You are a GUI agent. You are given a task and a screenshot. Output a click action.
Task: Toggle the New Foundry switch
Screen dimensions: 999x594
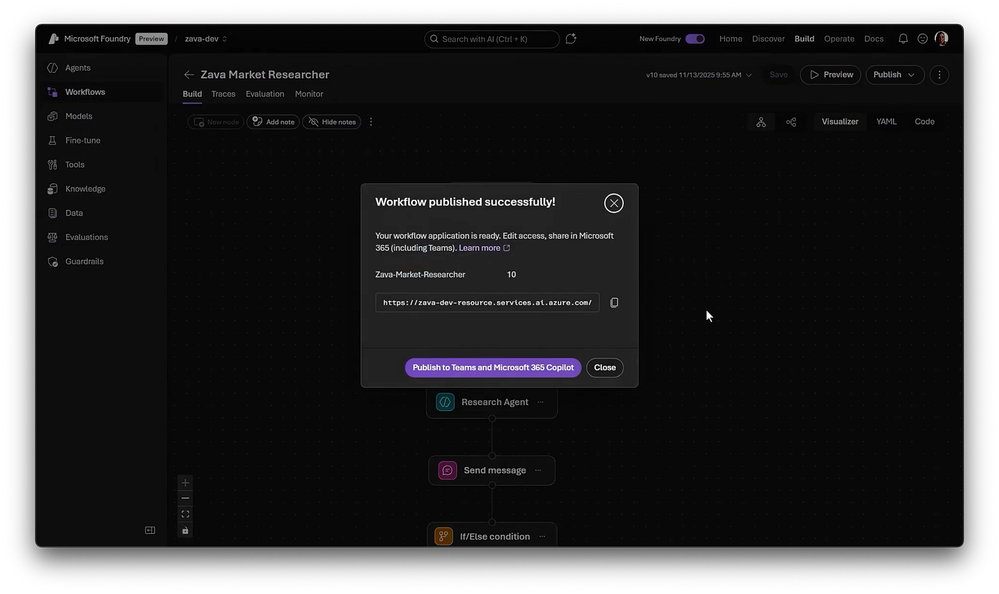point(695,39)
